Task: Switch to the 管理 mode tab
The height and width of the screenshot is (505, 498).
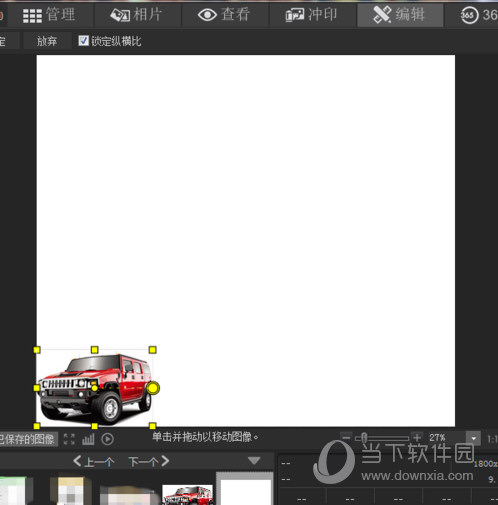Action: click(50, 15)
